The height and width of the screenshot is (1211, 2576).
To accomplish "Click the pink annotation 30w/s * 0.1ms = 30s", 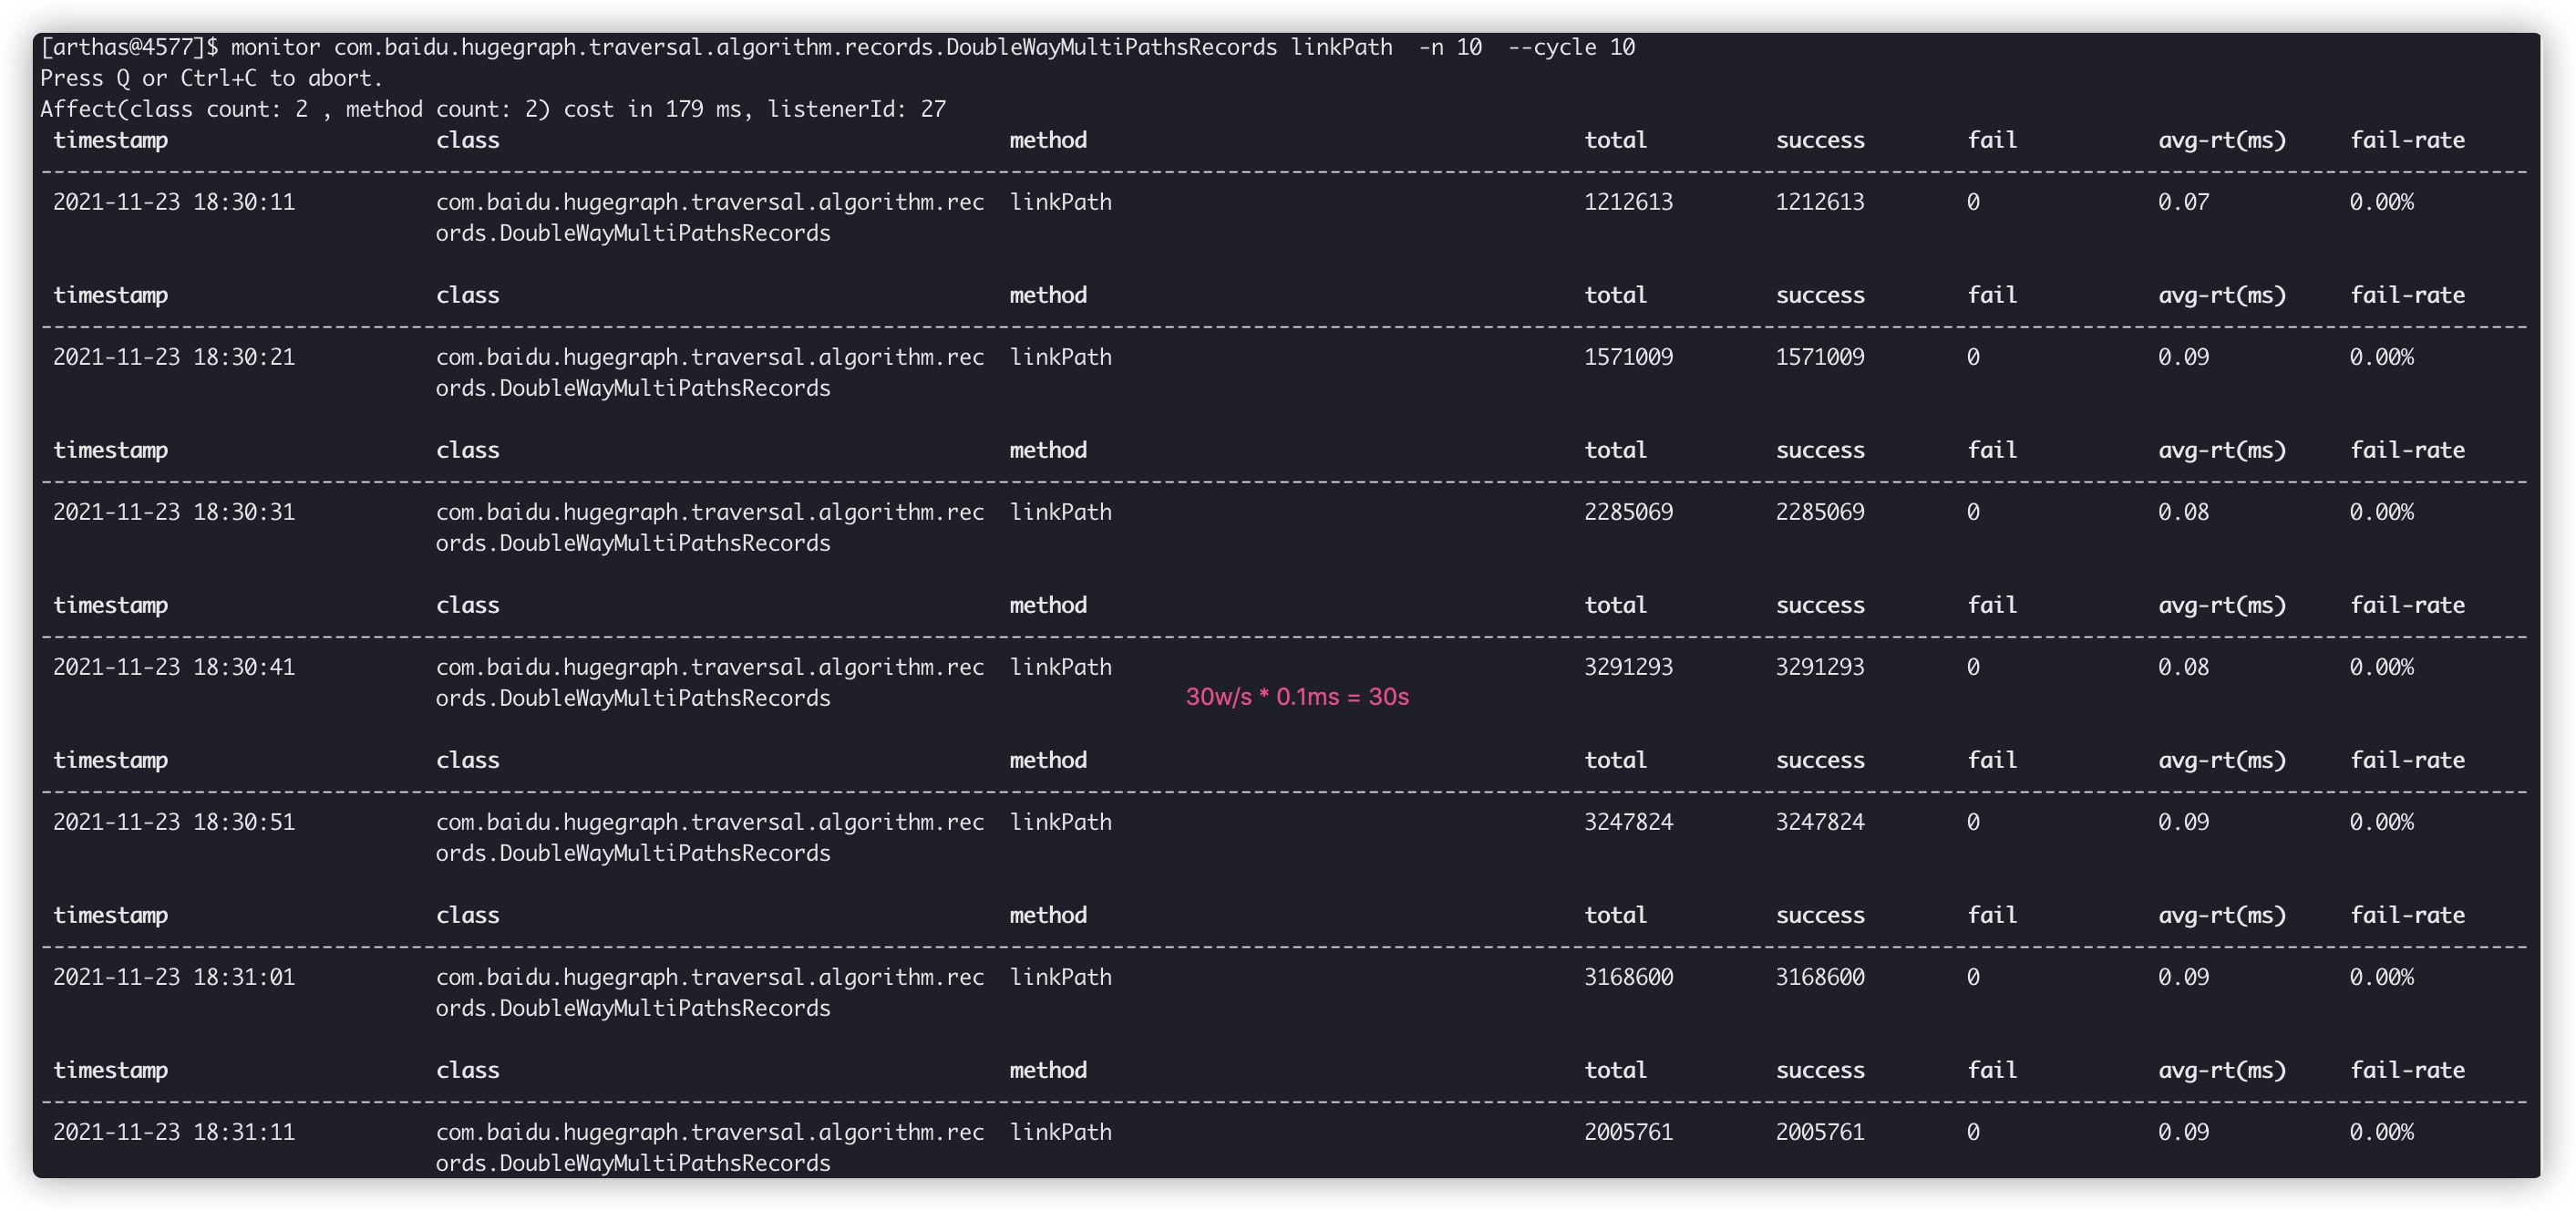I will 1296,697.
